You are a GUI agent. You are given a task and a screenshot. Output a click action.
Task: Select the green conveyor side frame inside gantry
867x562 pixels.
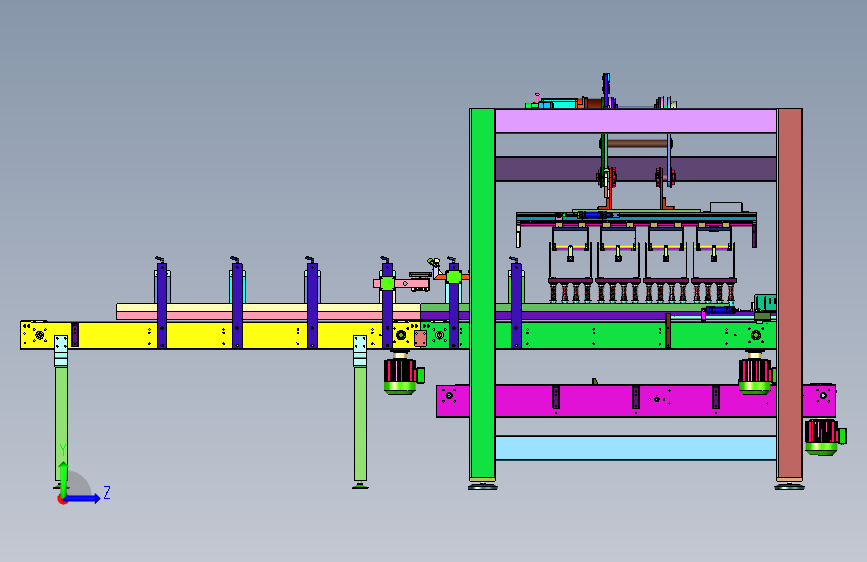point(597,335)
